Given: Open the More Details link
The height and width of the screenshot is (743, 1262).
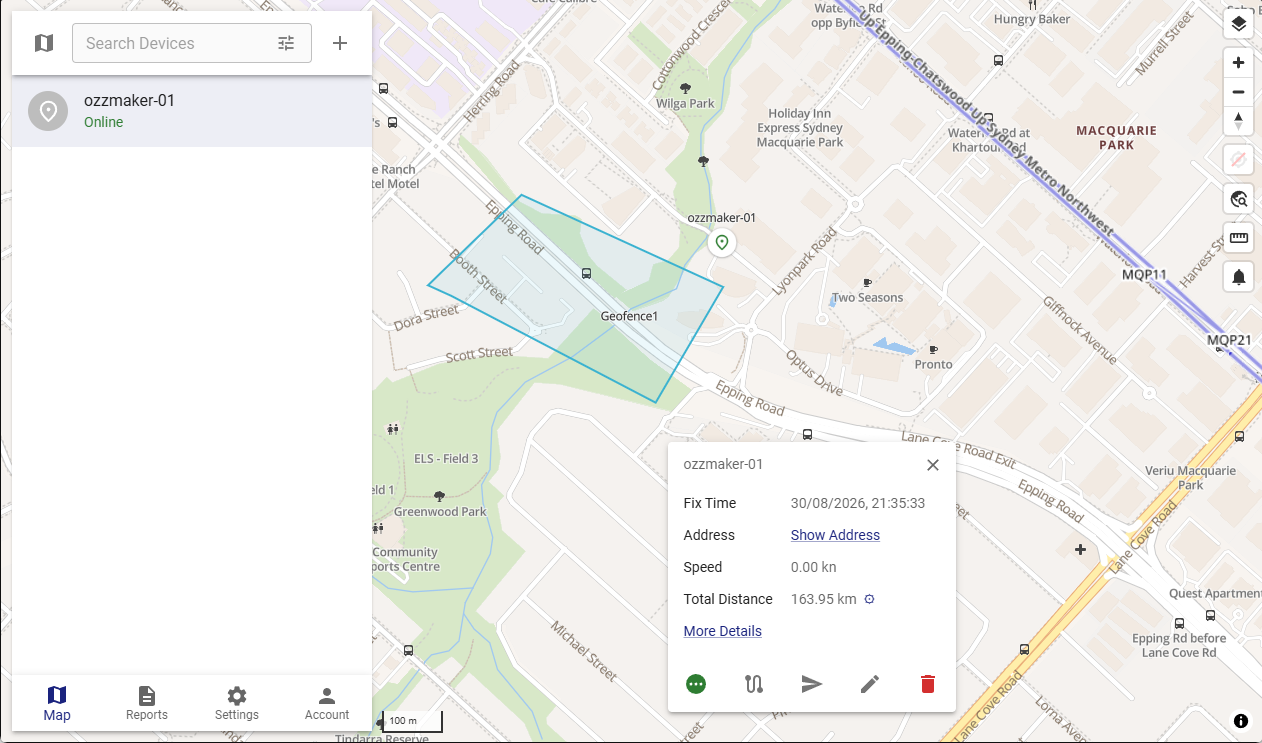Looking at the screenshot, I should coord(723,631).
